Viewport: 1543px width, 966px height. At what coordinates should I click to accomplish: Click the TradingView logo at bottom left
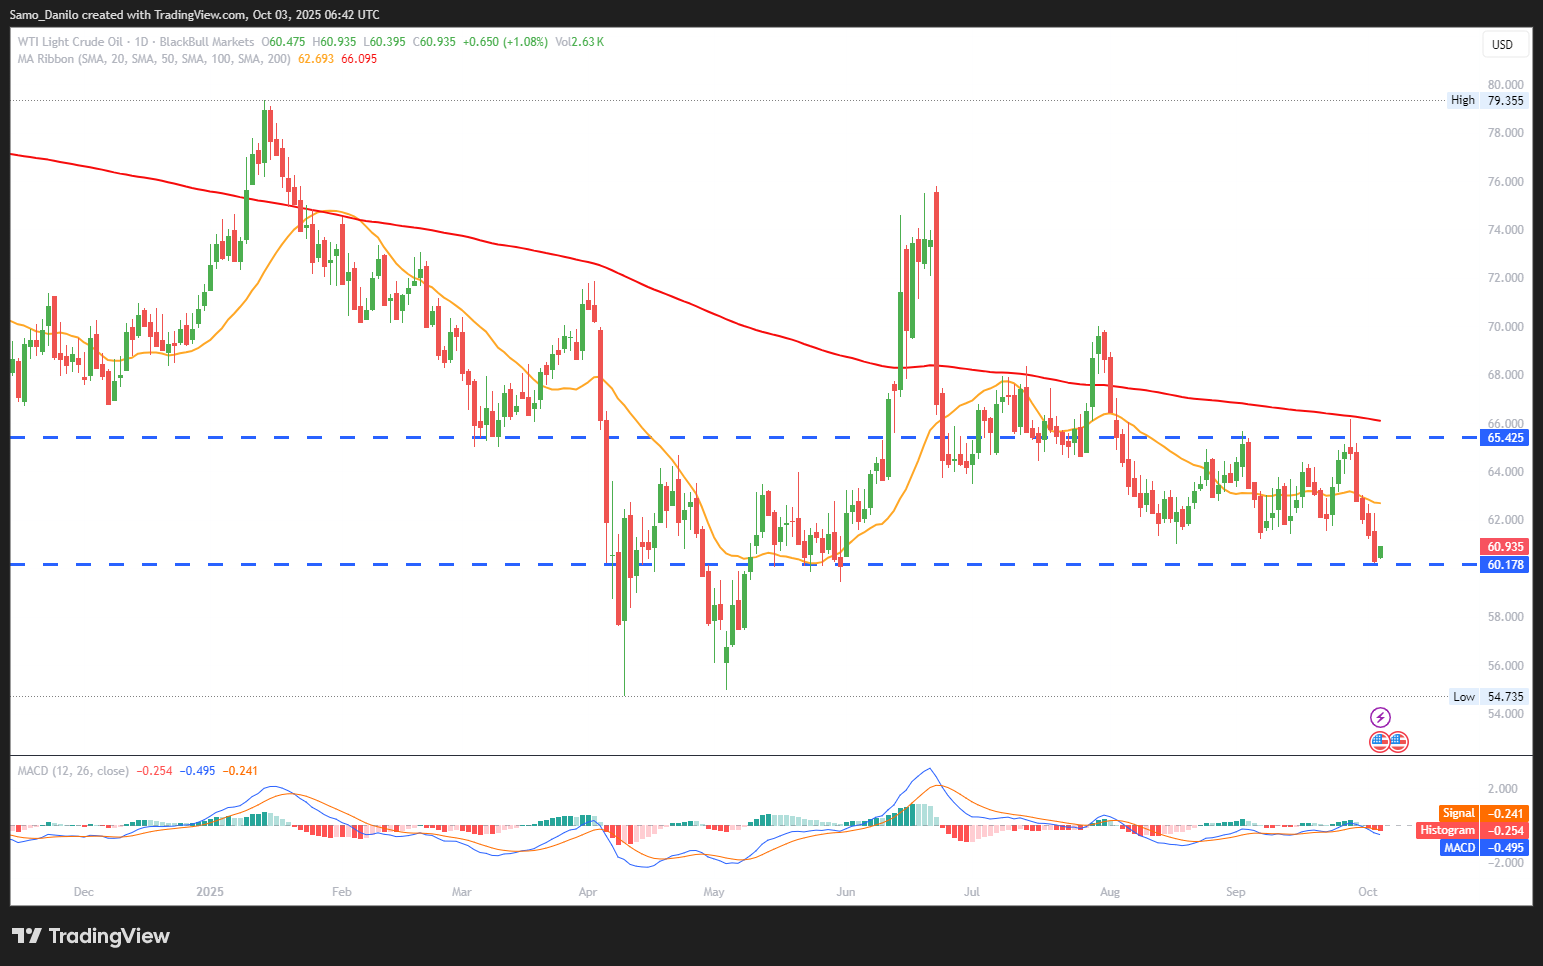click(x=91, y=936)
